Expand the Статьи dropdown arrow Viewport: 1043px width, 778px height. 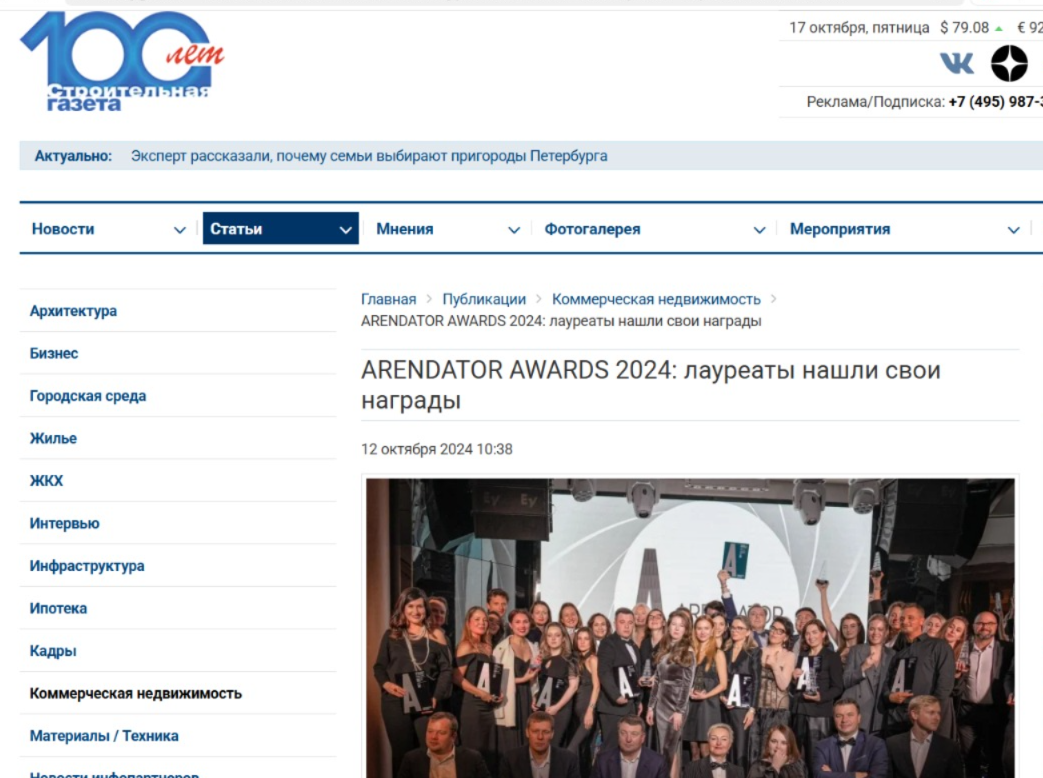coord(346,230)
